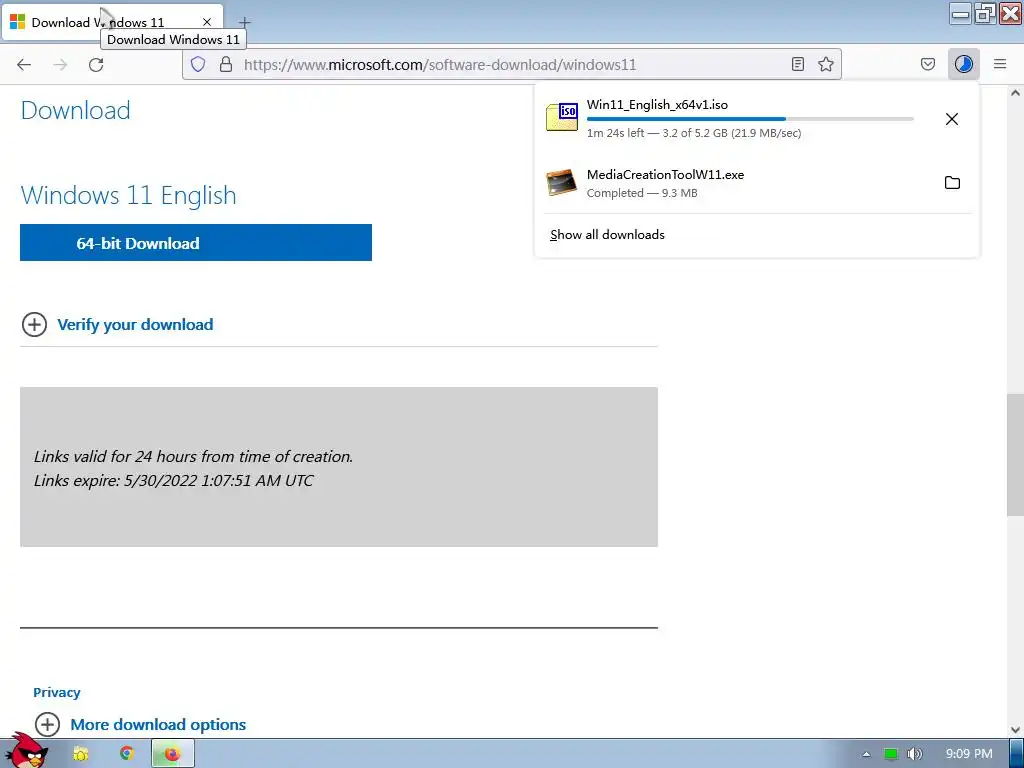Click the MediaCreationToolW11.exe file icon
Image resolution: width=1024 pixels, height=768 pixels.
(x=562, y=182)
